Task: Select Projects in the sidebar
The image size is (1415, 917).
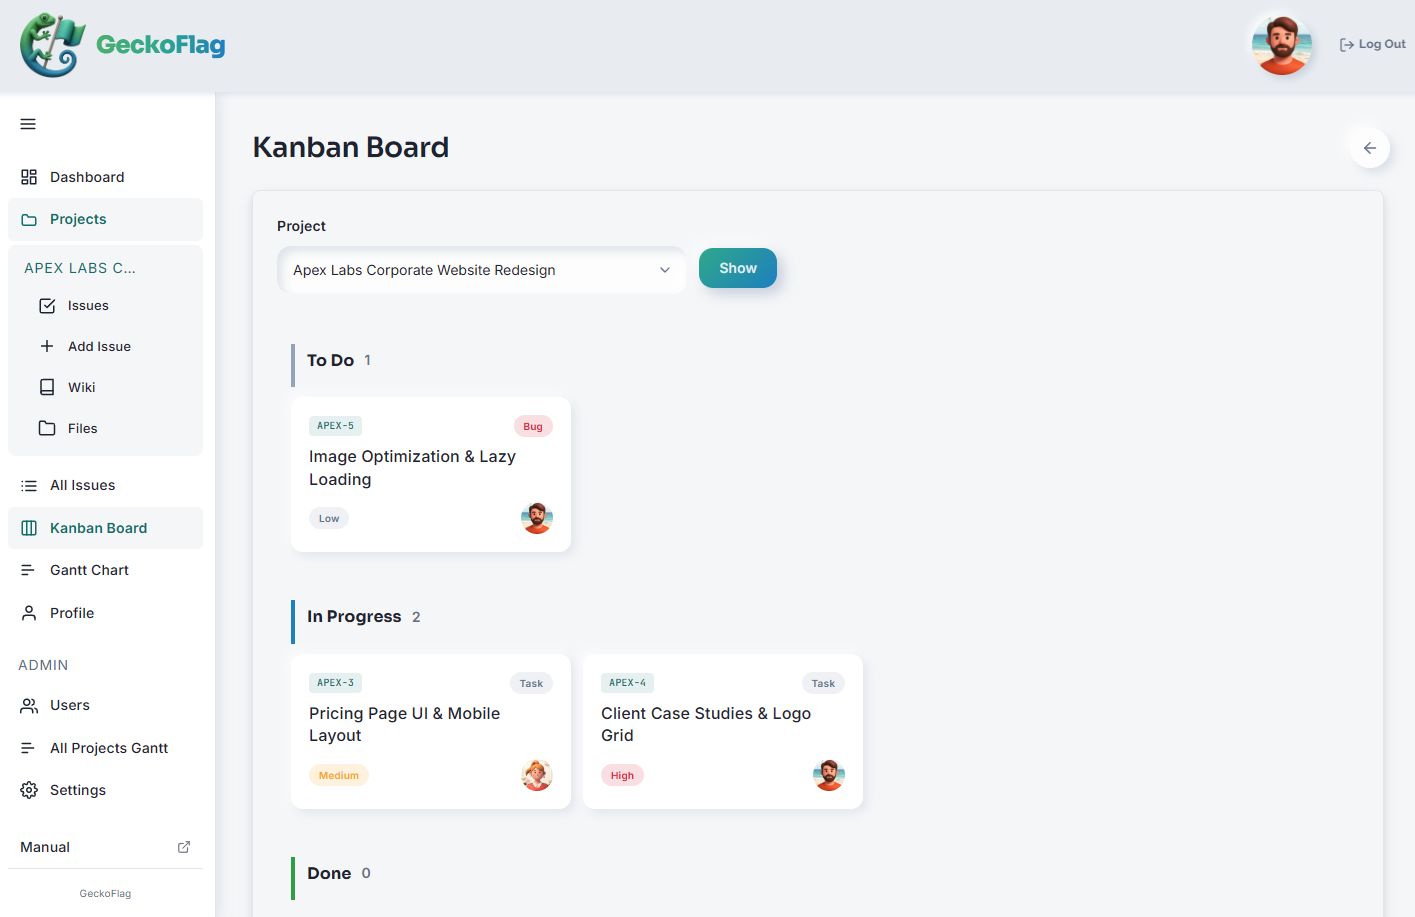Action: point(105,220)
